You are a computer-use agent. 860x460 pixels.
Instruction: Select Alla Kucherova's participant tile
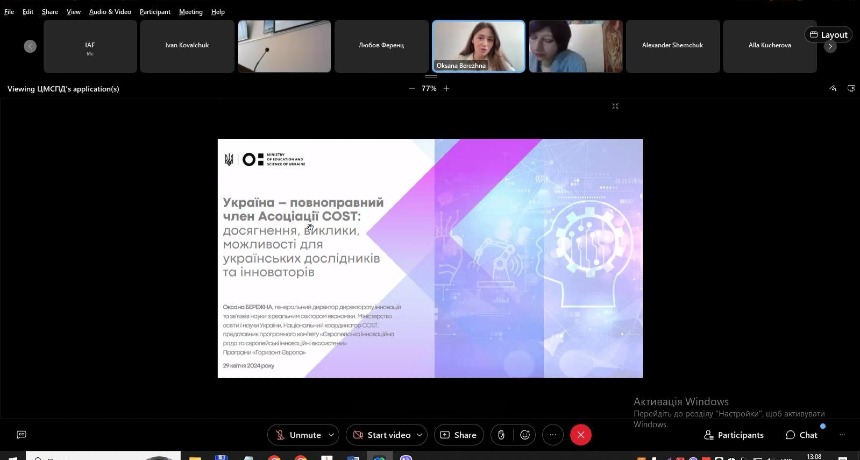pyautogui.click(x=770, y=46)
